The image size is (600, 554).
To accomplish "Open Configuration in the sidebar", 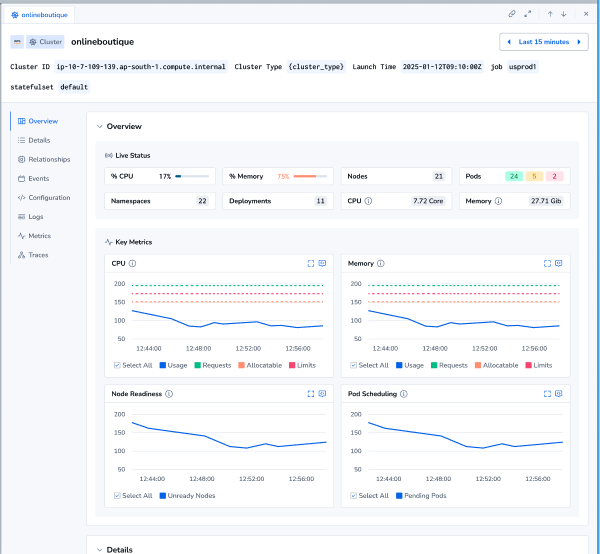I will [x=44, y=197].
